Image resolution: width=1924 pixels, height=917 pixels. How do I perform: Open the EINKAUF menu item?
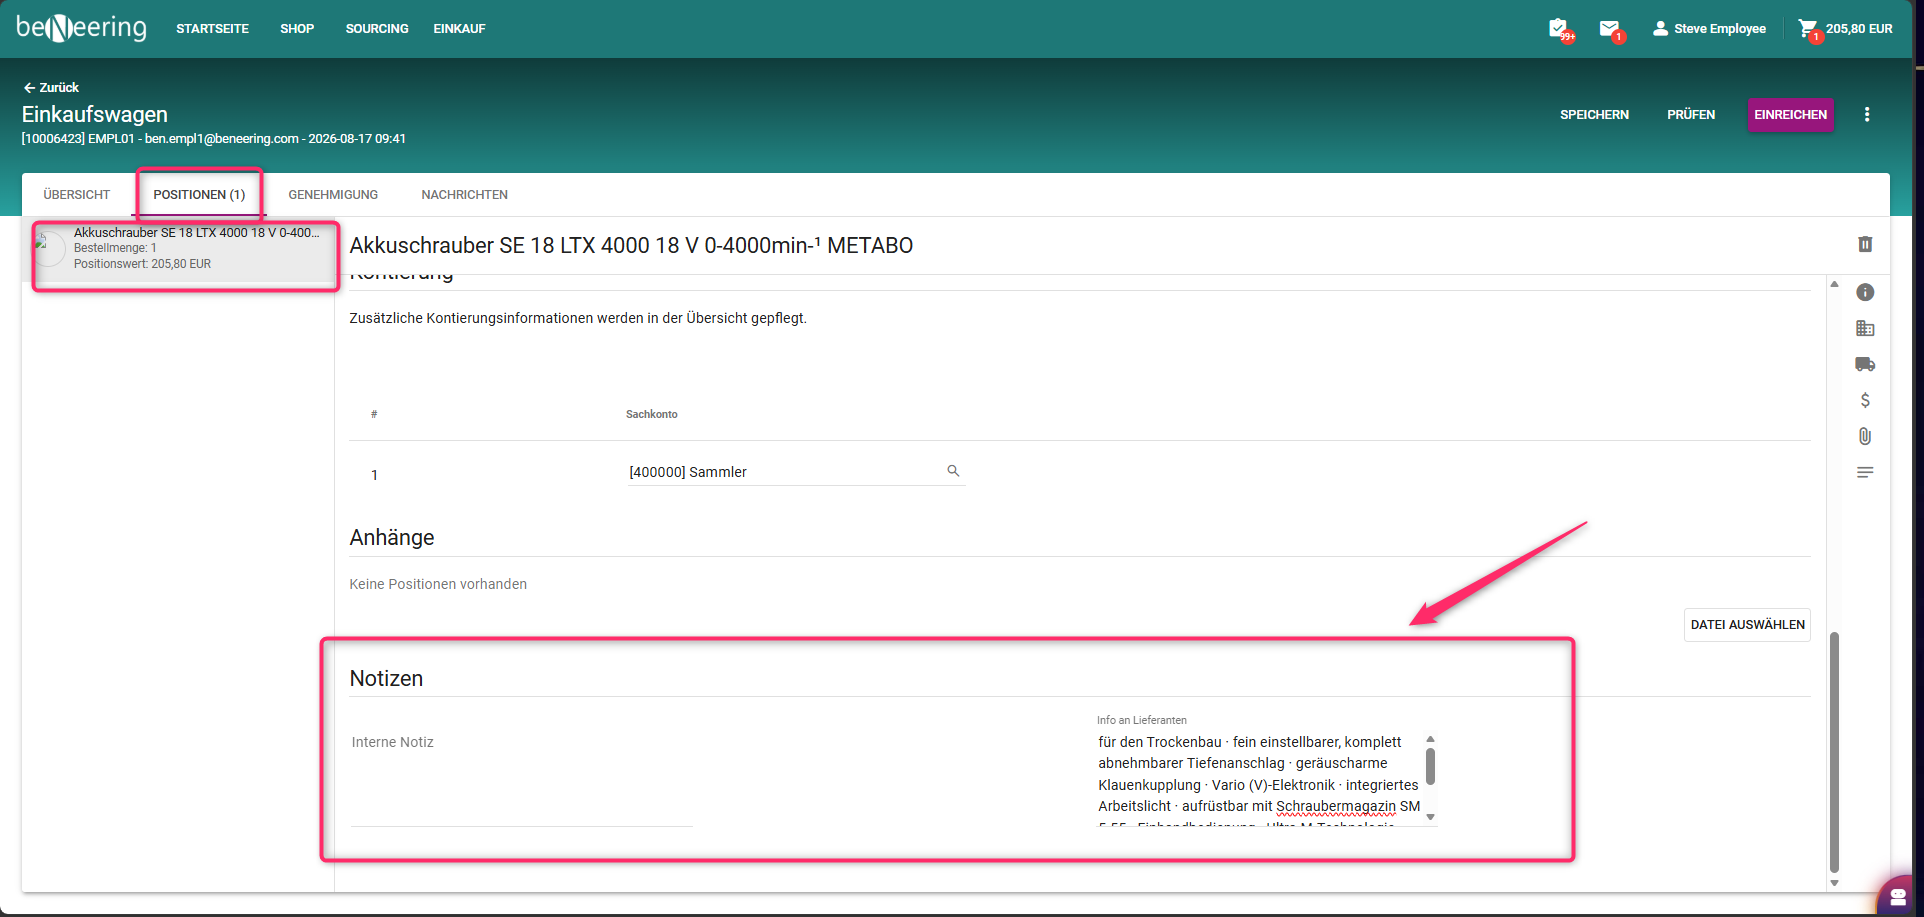(x=460, y=29)
